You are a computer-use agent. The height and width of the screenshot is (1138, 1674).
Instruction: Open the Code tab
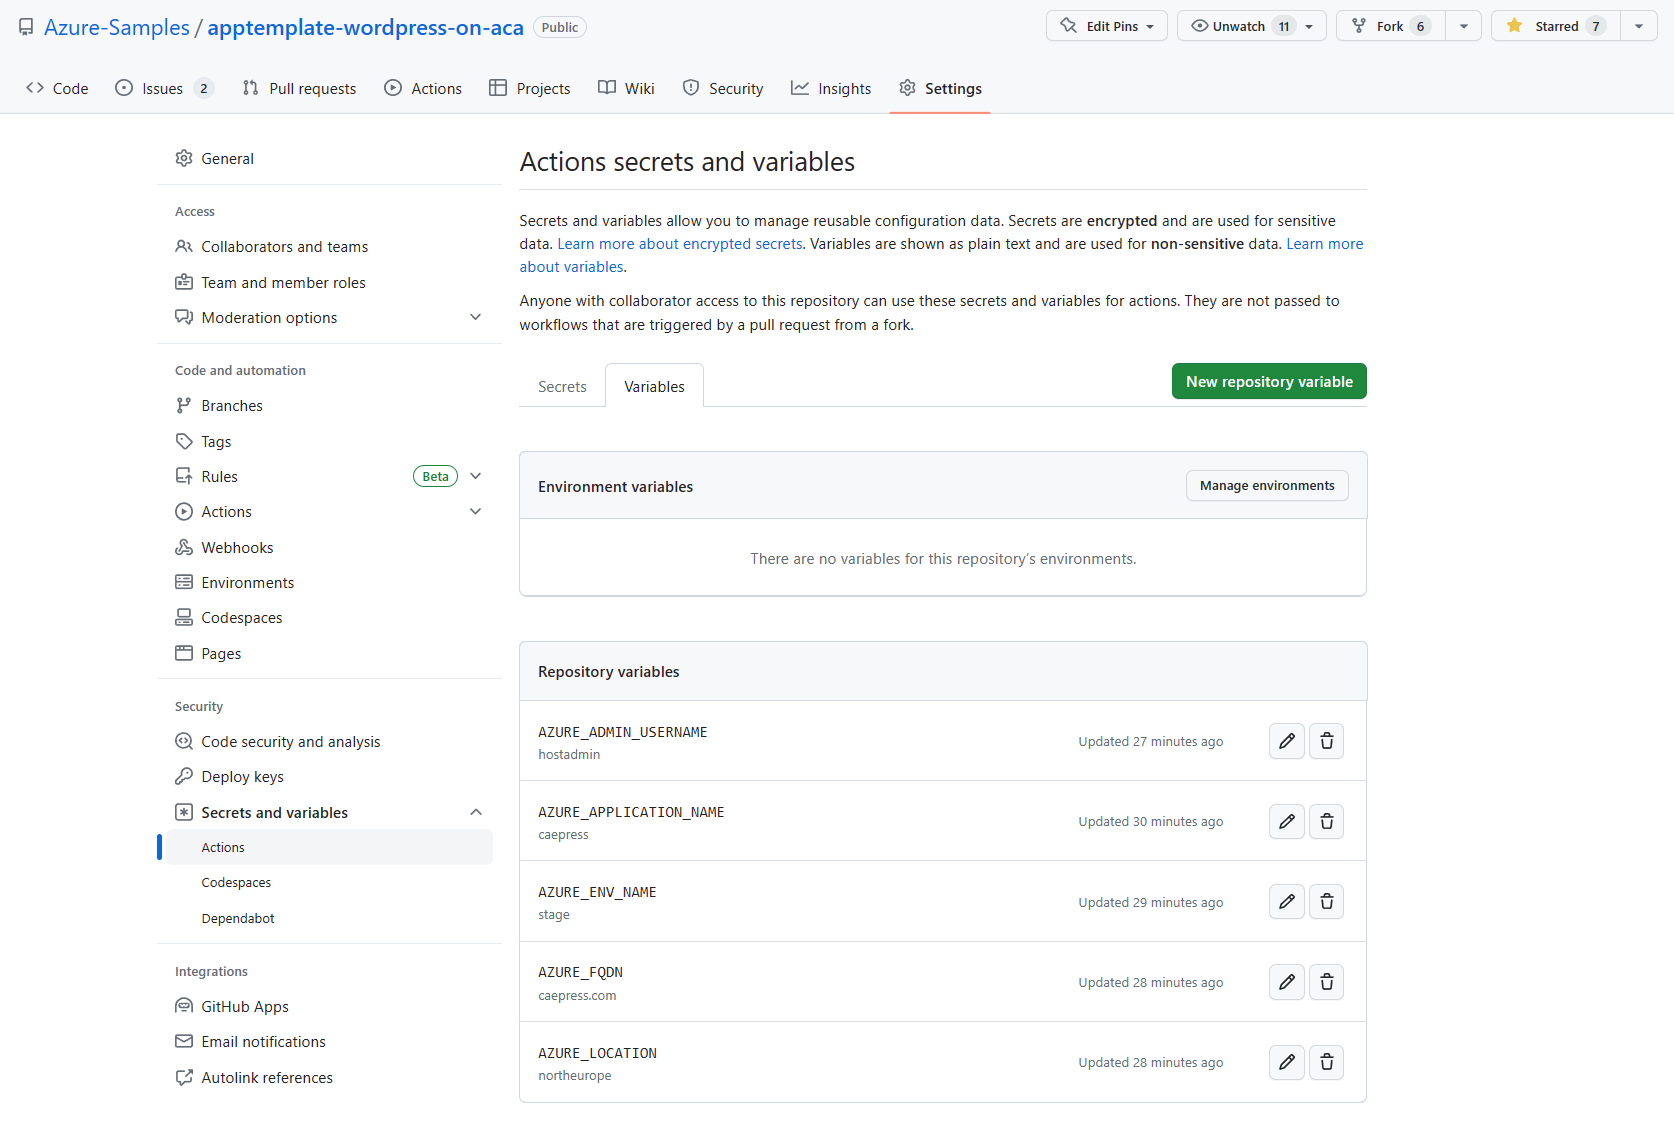point(57,88)
